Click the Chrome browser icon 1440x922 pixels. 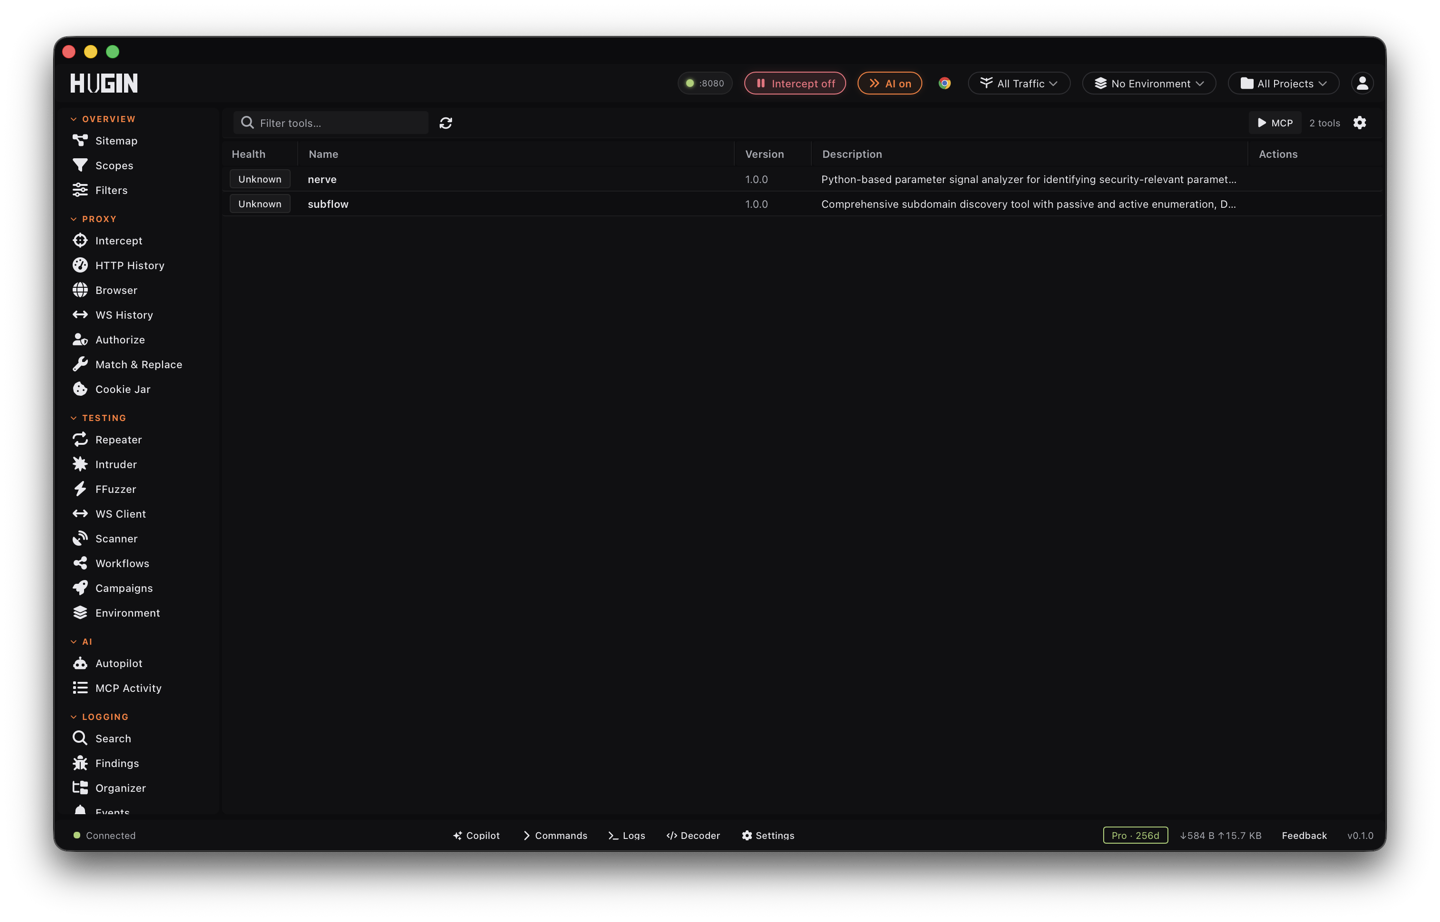point(945,83)
